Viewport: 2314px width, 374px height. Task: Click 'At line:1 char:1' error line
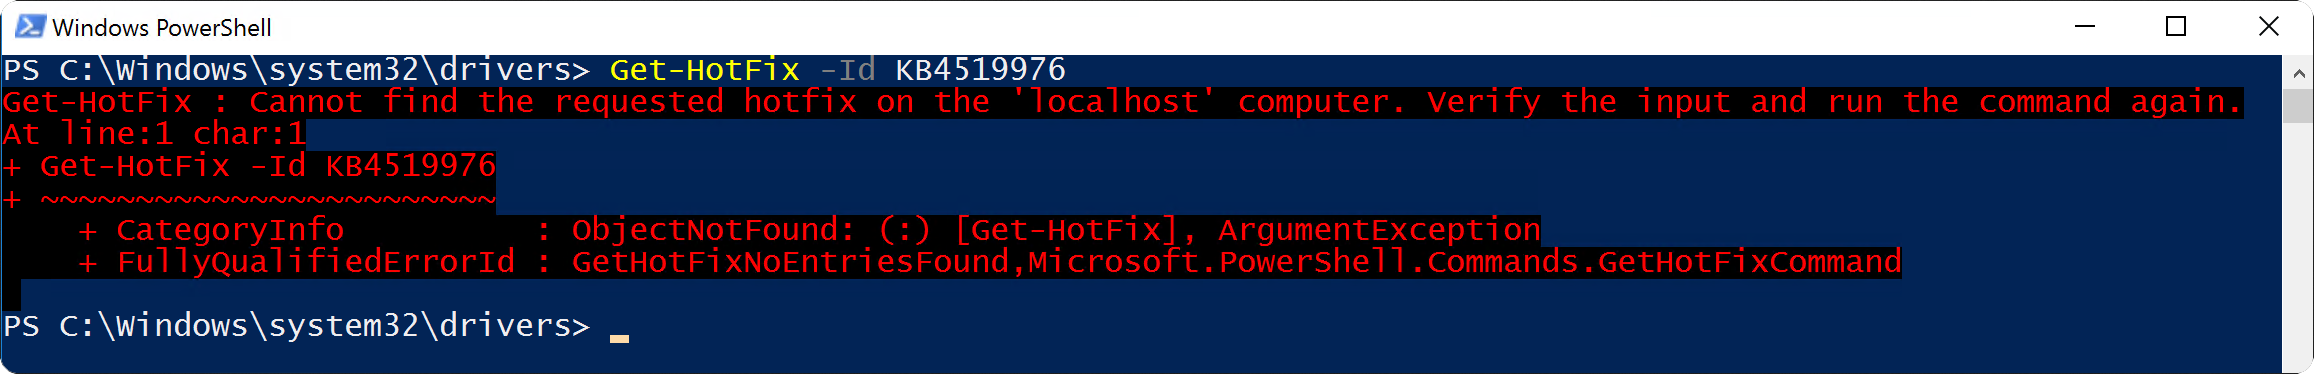(x=154, y=133)
